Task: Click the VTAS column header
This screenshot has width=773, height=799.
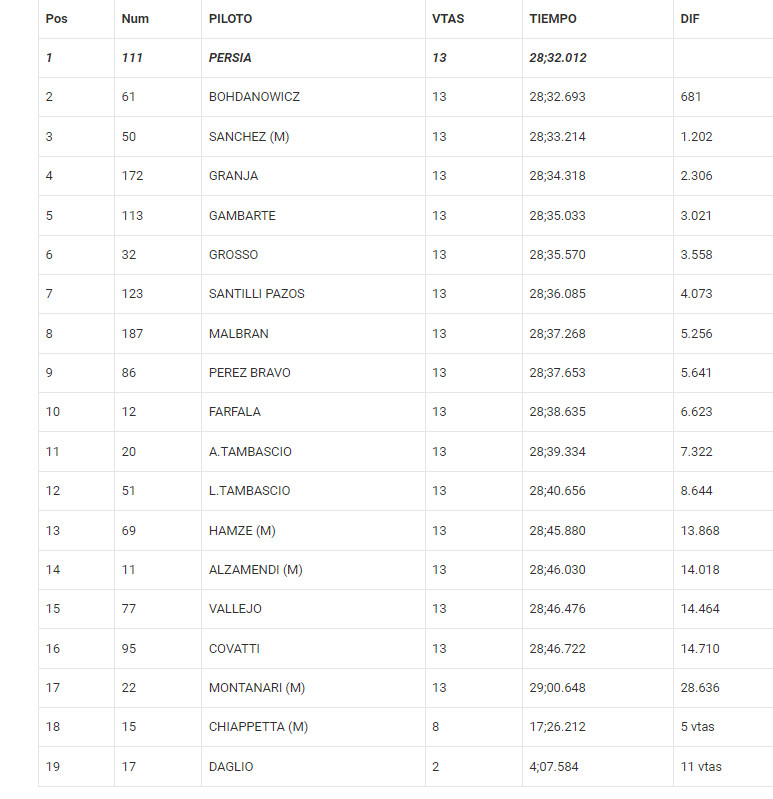Action: 448,19
